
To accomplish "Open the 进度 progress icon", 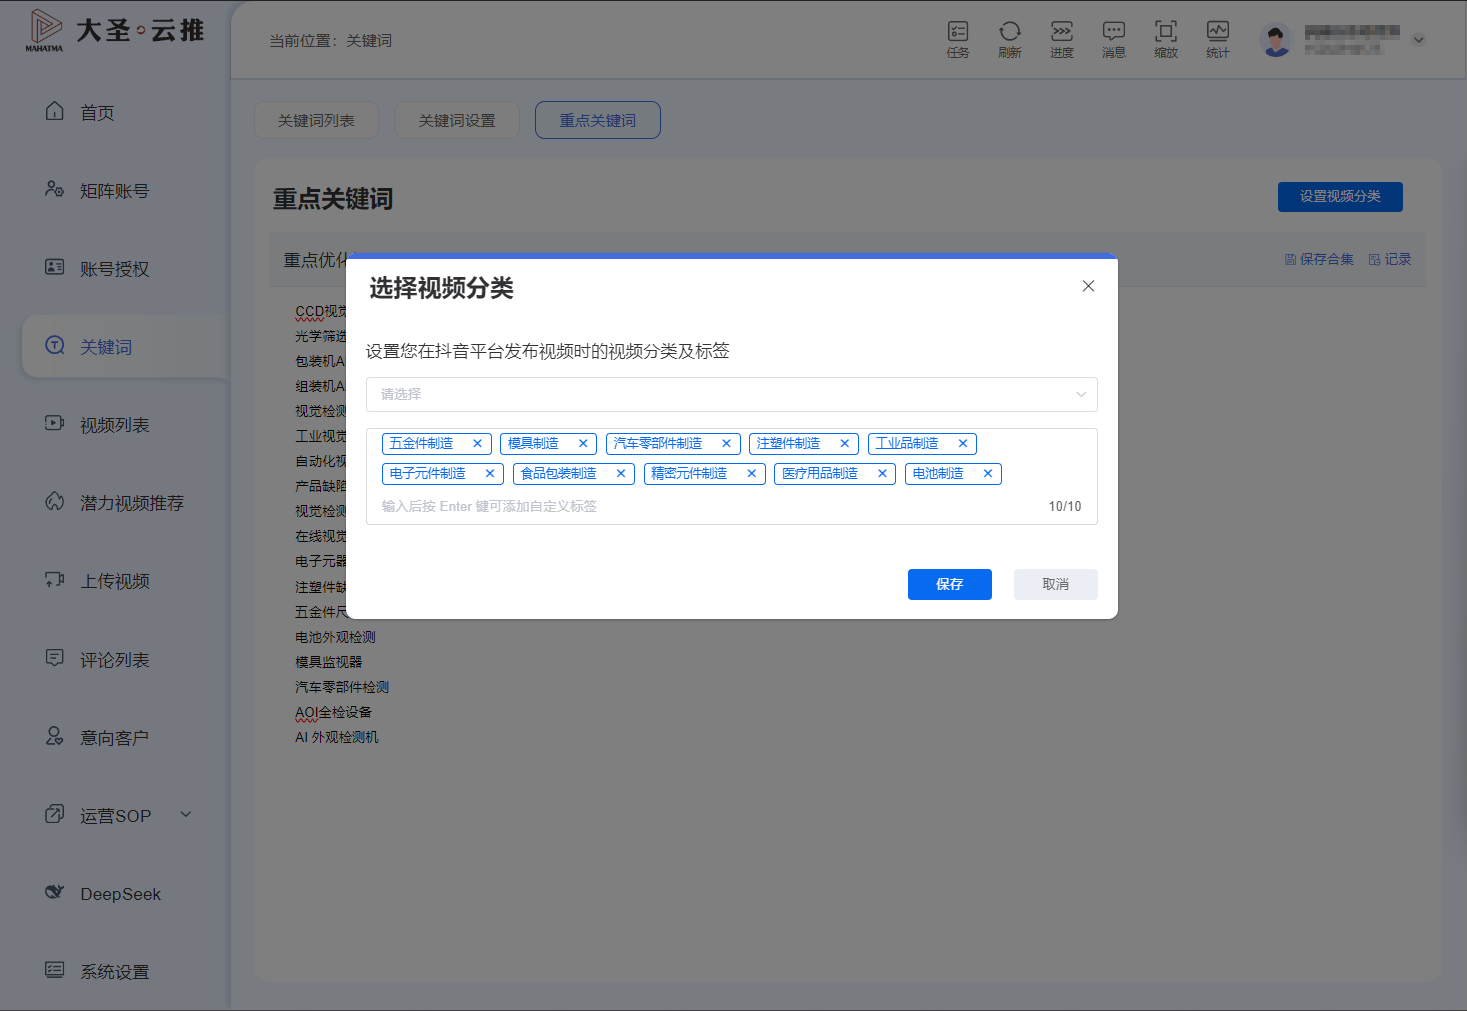I will (x=1062, y=39).
